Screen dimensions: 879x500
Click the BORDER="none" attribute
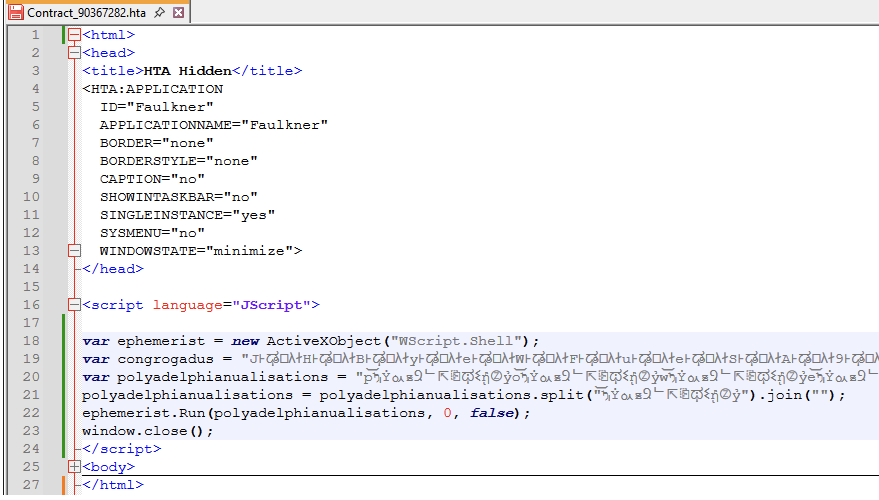pos(156,143)
